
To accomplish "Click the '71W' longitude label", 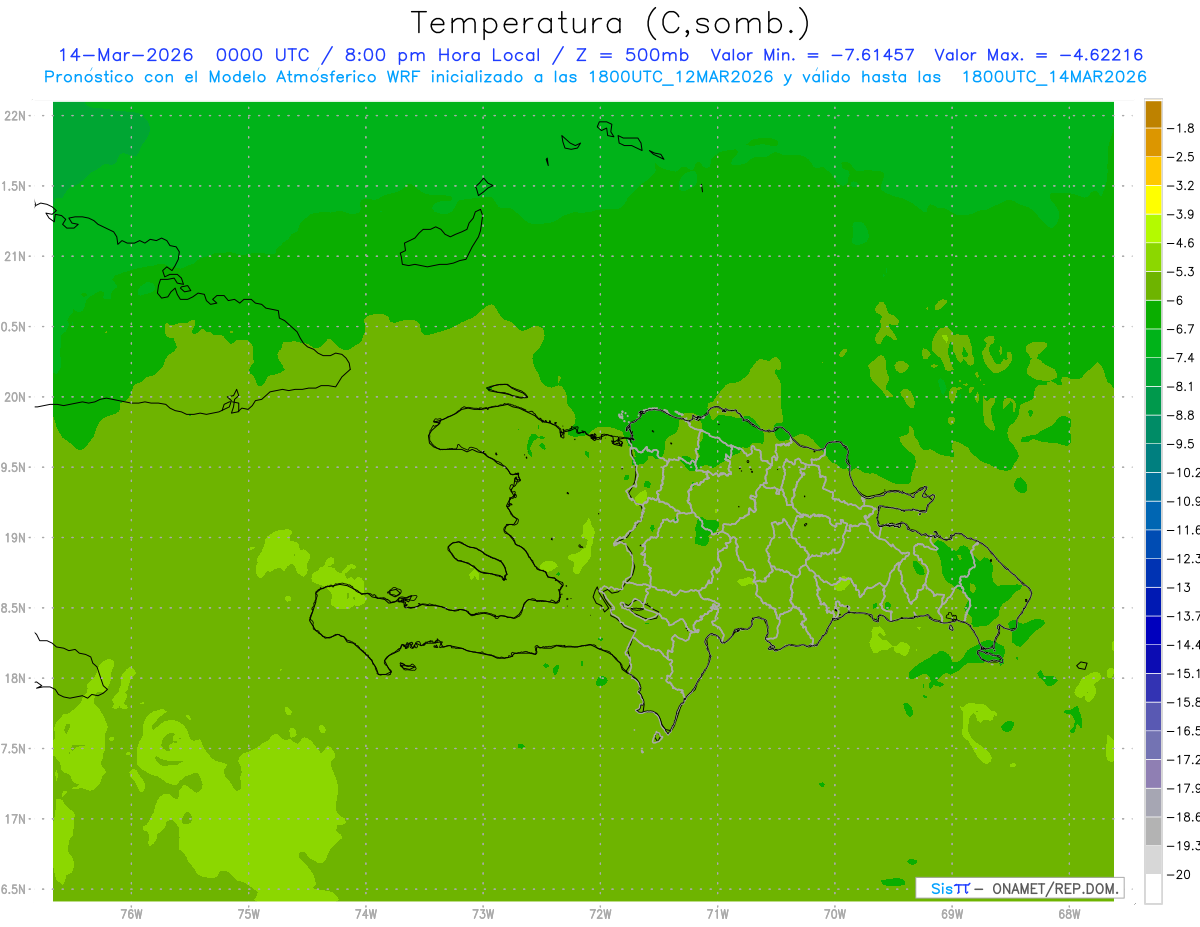I will pos(717,914).
